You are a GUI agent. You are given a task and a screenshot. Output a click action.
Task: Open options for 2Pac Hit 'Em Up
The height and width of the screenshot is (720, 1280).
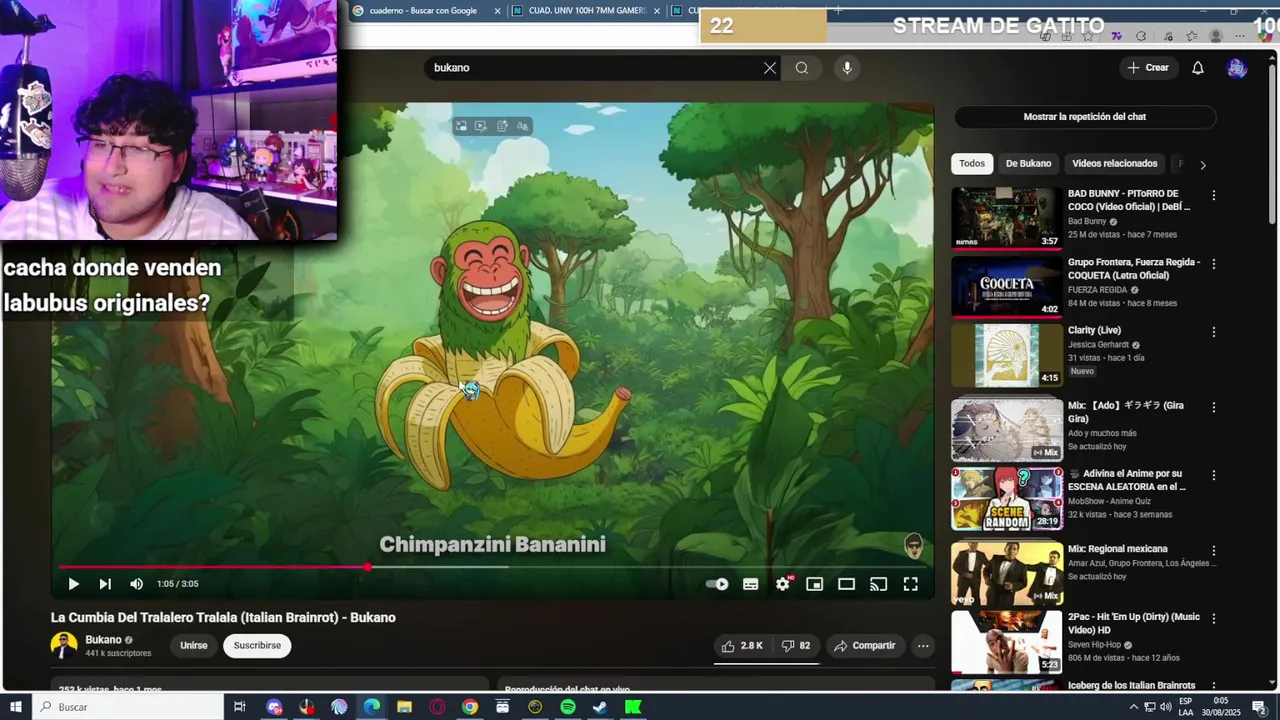point(1214,619)
